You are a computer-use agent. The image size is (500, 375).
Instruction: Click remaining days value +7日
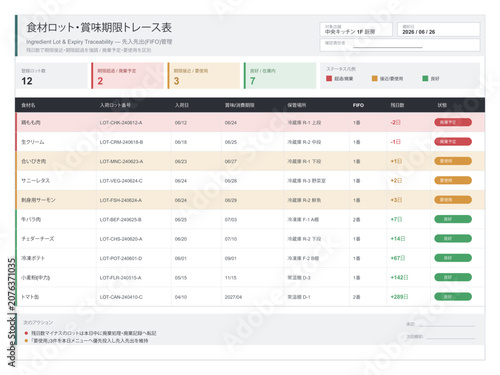tap(396, 219)
